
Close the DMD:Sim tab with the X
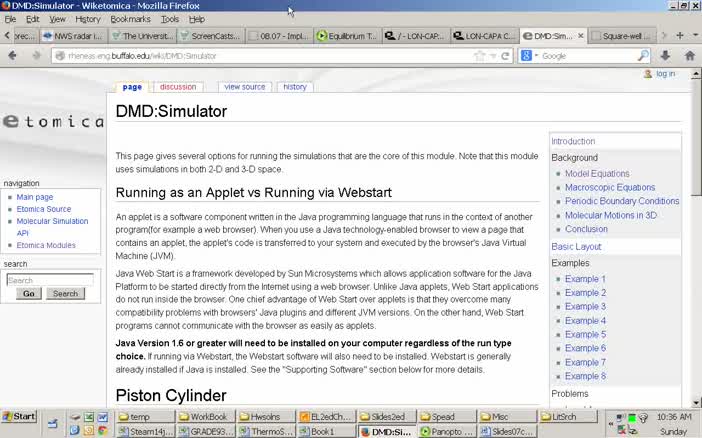581,35
